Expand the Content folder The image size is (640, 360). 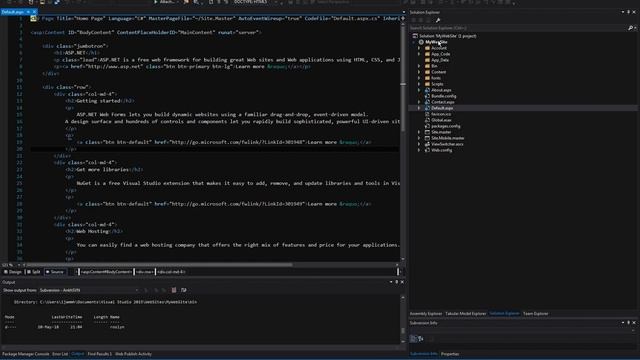point(419,72)
